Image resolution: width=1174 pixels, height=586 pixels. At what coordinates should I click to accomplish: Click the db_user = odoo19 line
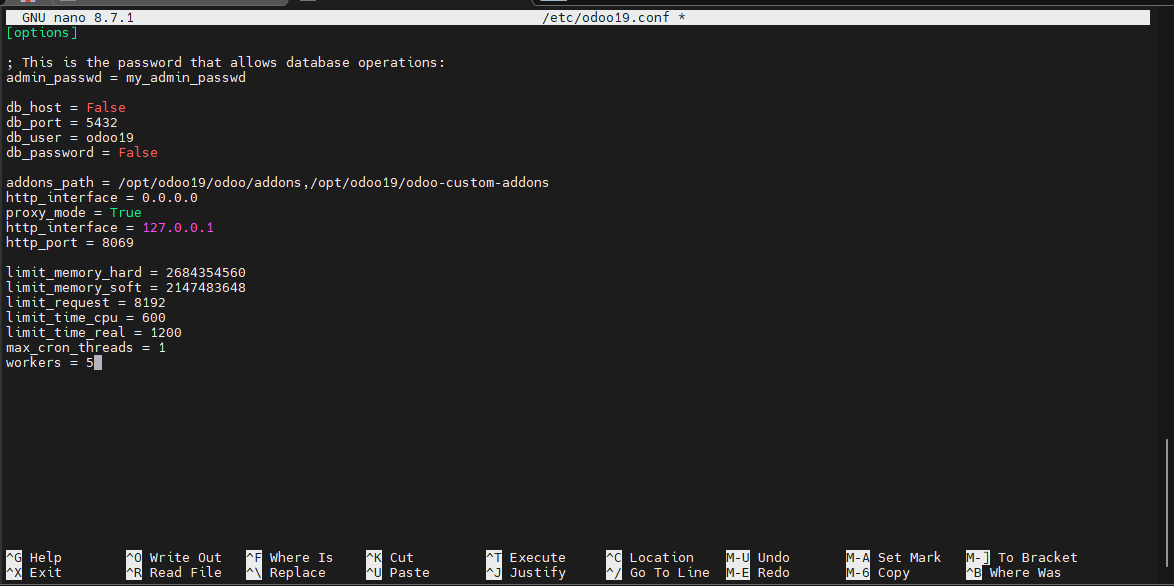[70, 138]
